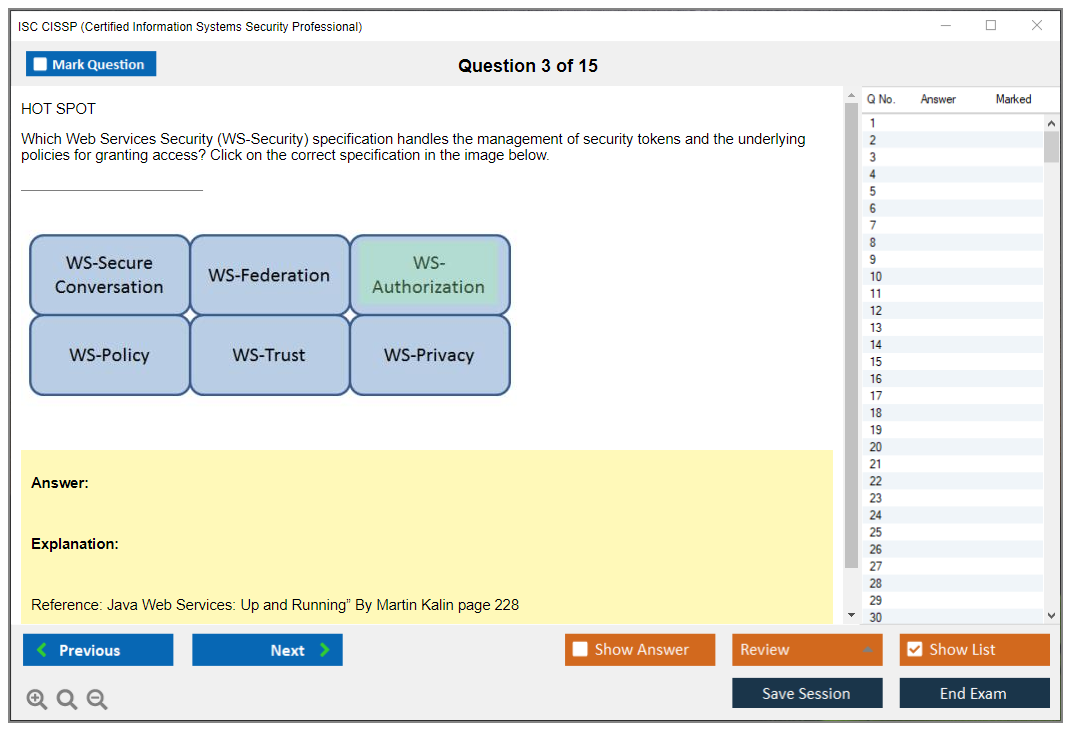Click the End Exam button
This screenshot has width=1075, height=735.
click(x=974, y=693)
